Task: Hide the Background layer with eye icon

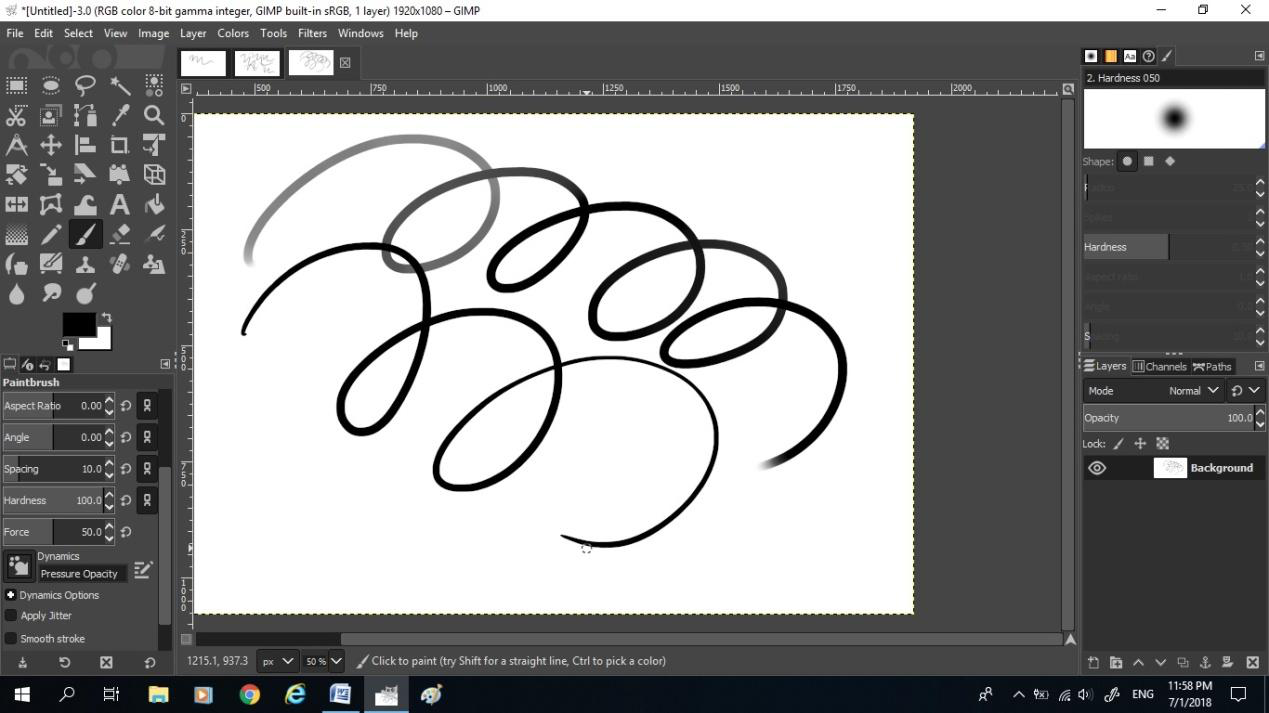Action: [1097, 468]
